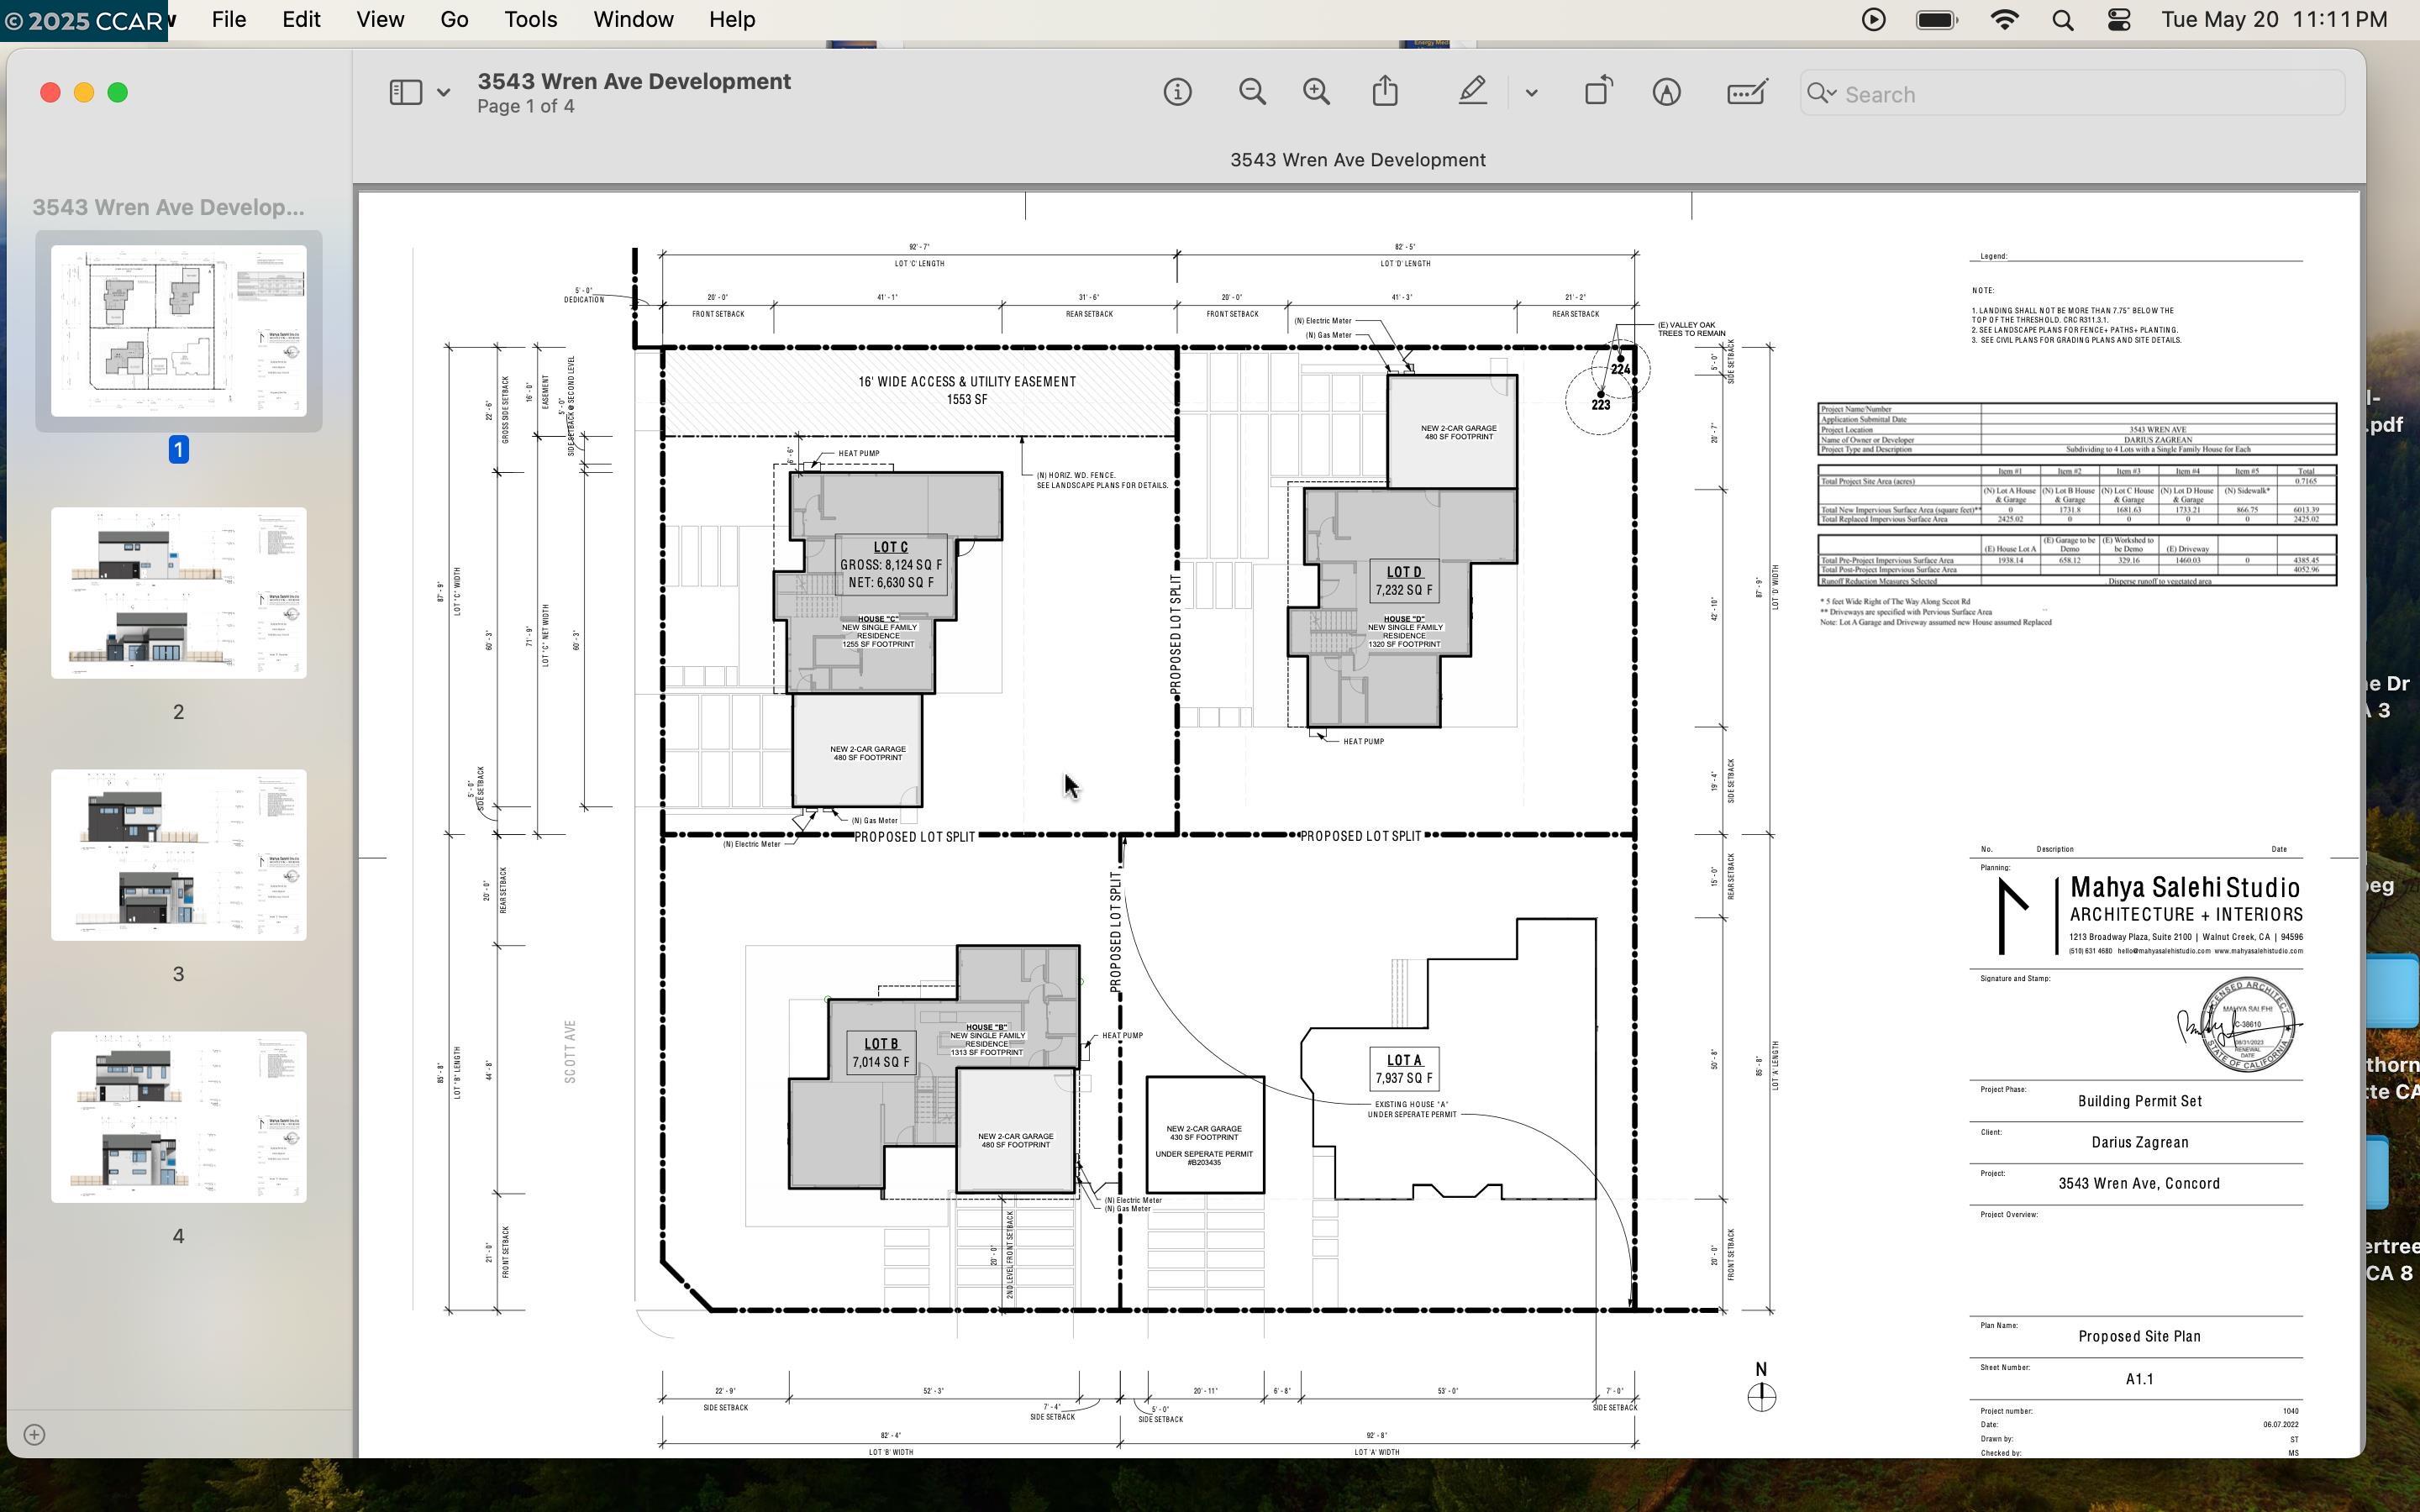Screen dimensions: 2420x1512
Task: Toggle the thumbnail sidebar
Action: (x=404, y=91)
